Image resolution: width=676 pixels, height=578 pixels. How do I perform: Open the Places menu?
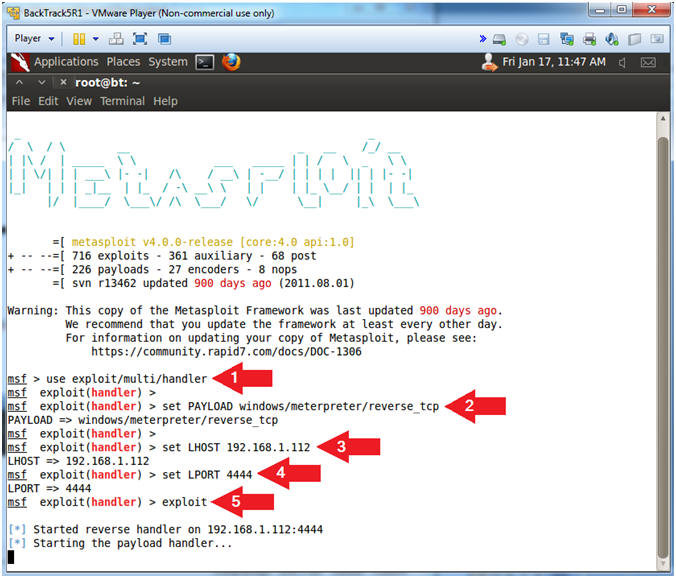[x=123, y=62]
